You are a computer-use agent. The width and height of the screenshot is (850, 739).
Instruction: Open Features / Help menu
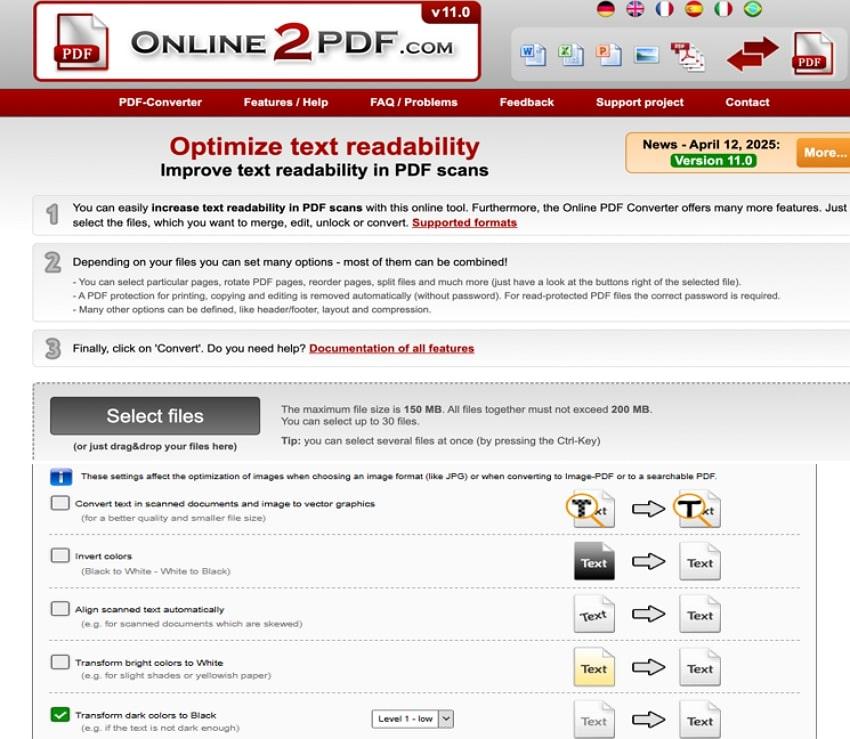click(286, 102)
